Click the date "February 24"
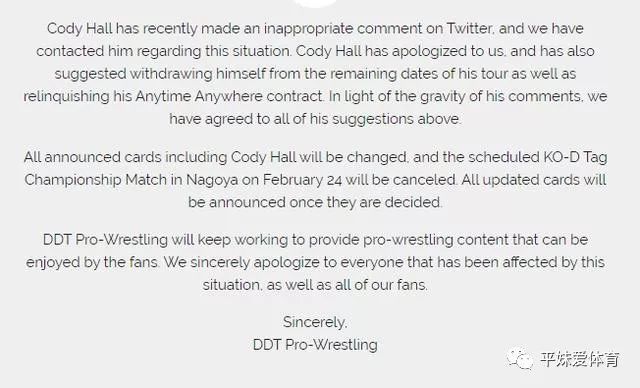Viewport: 640px width, 388px height. click(x=302, y=180)
